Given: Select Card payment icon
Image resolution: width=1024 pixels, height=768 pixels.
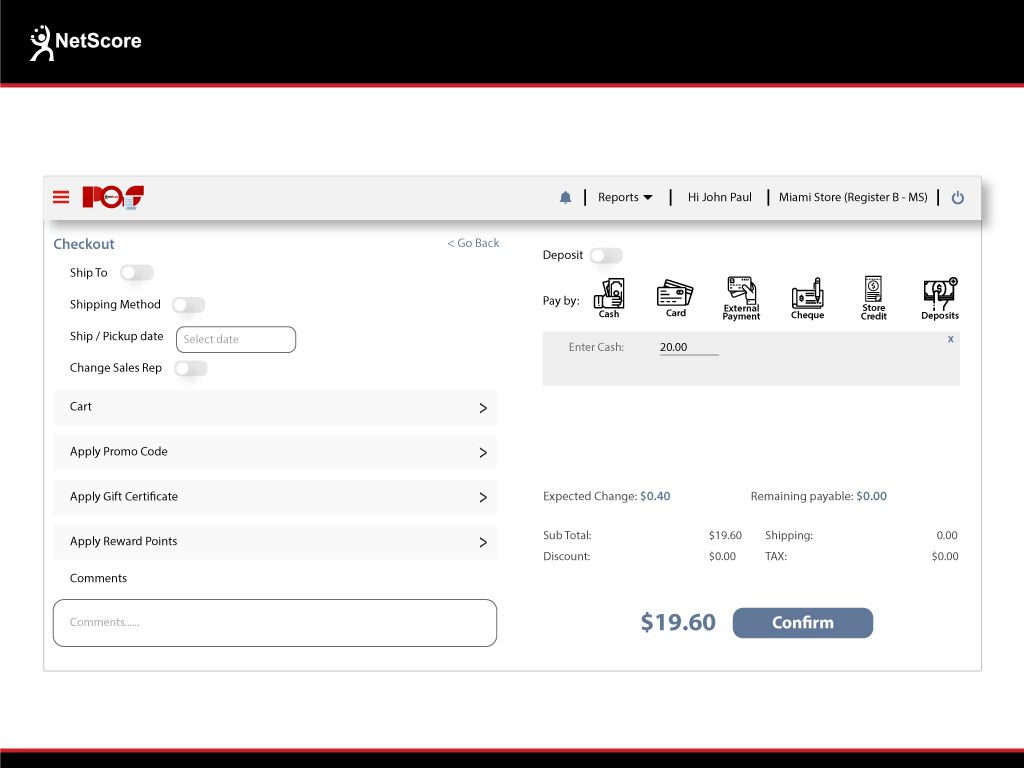Looking at the screenshot, I should click(x=675, y=297).
